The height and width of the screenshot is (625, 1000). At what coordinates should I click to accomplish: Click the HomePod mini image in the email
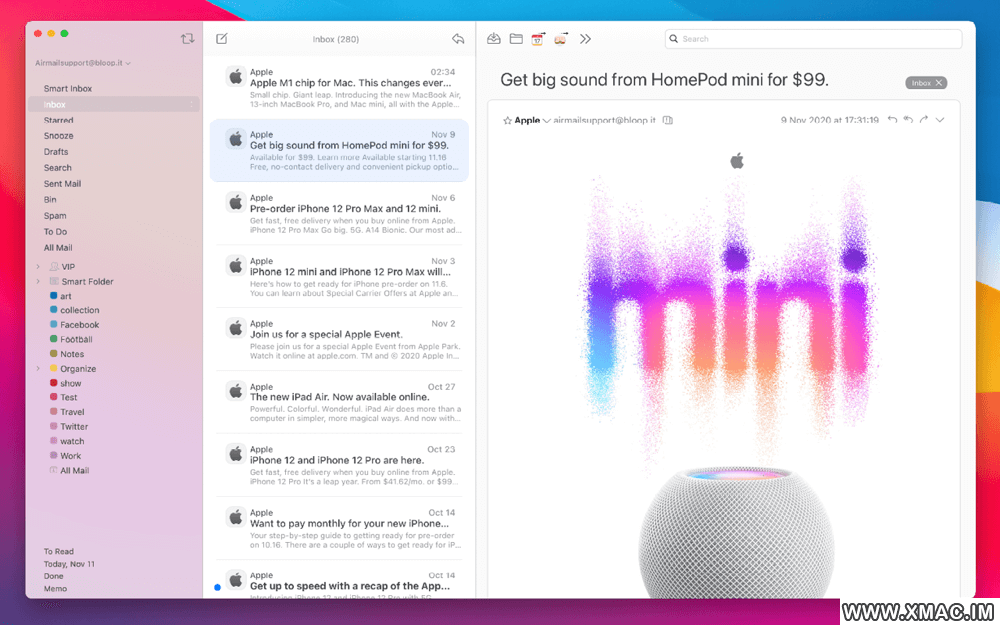(x=736, y=533)
